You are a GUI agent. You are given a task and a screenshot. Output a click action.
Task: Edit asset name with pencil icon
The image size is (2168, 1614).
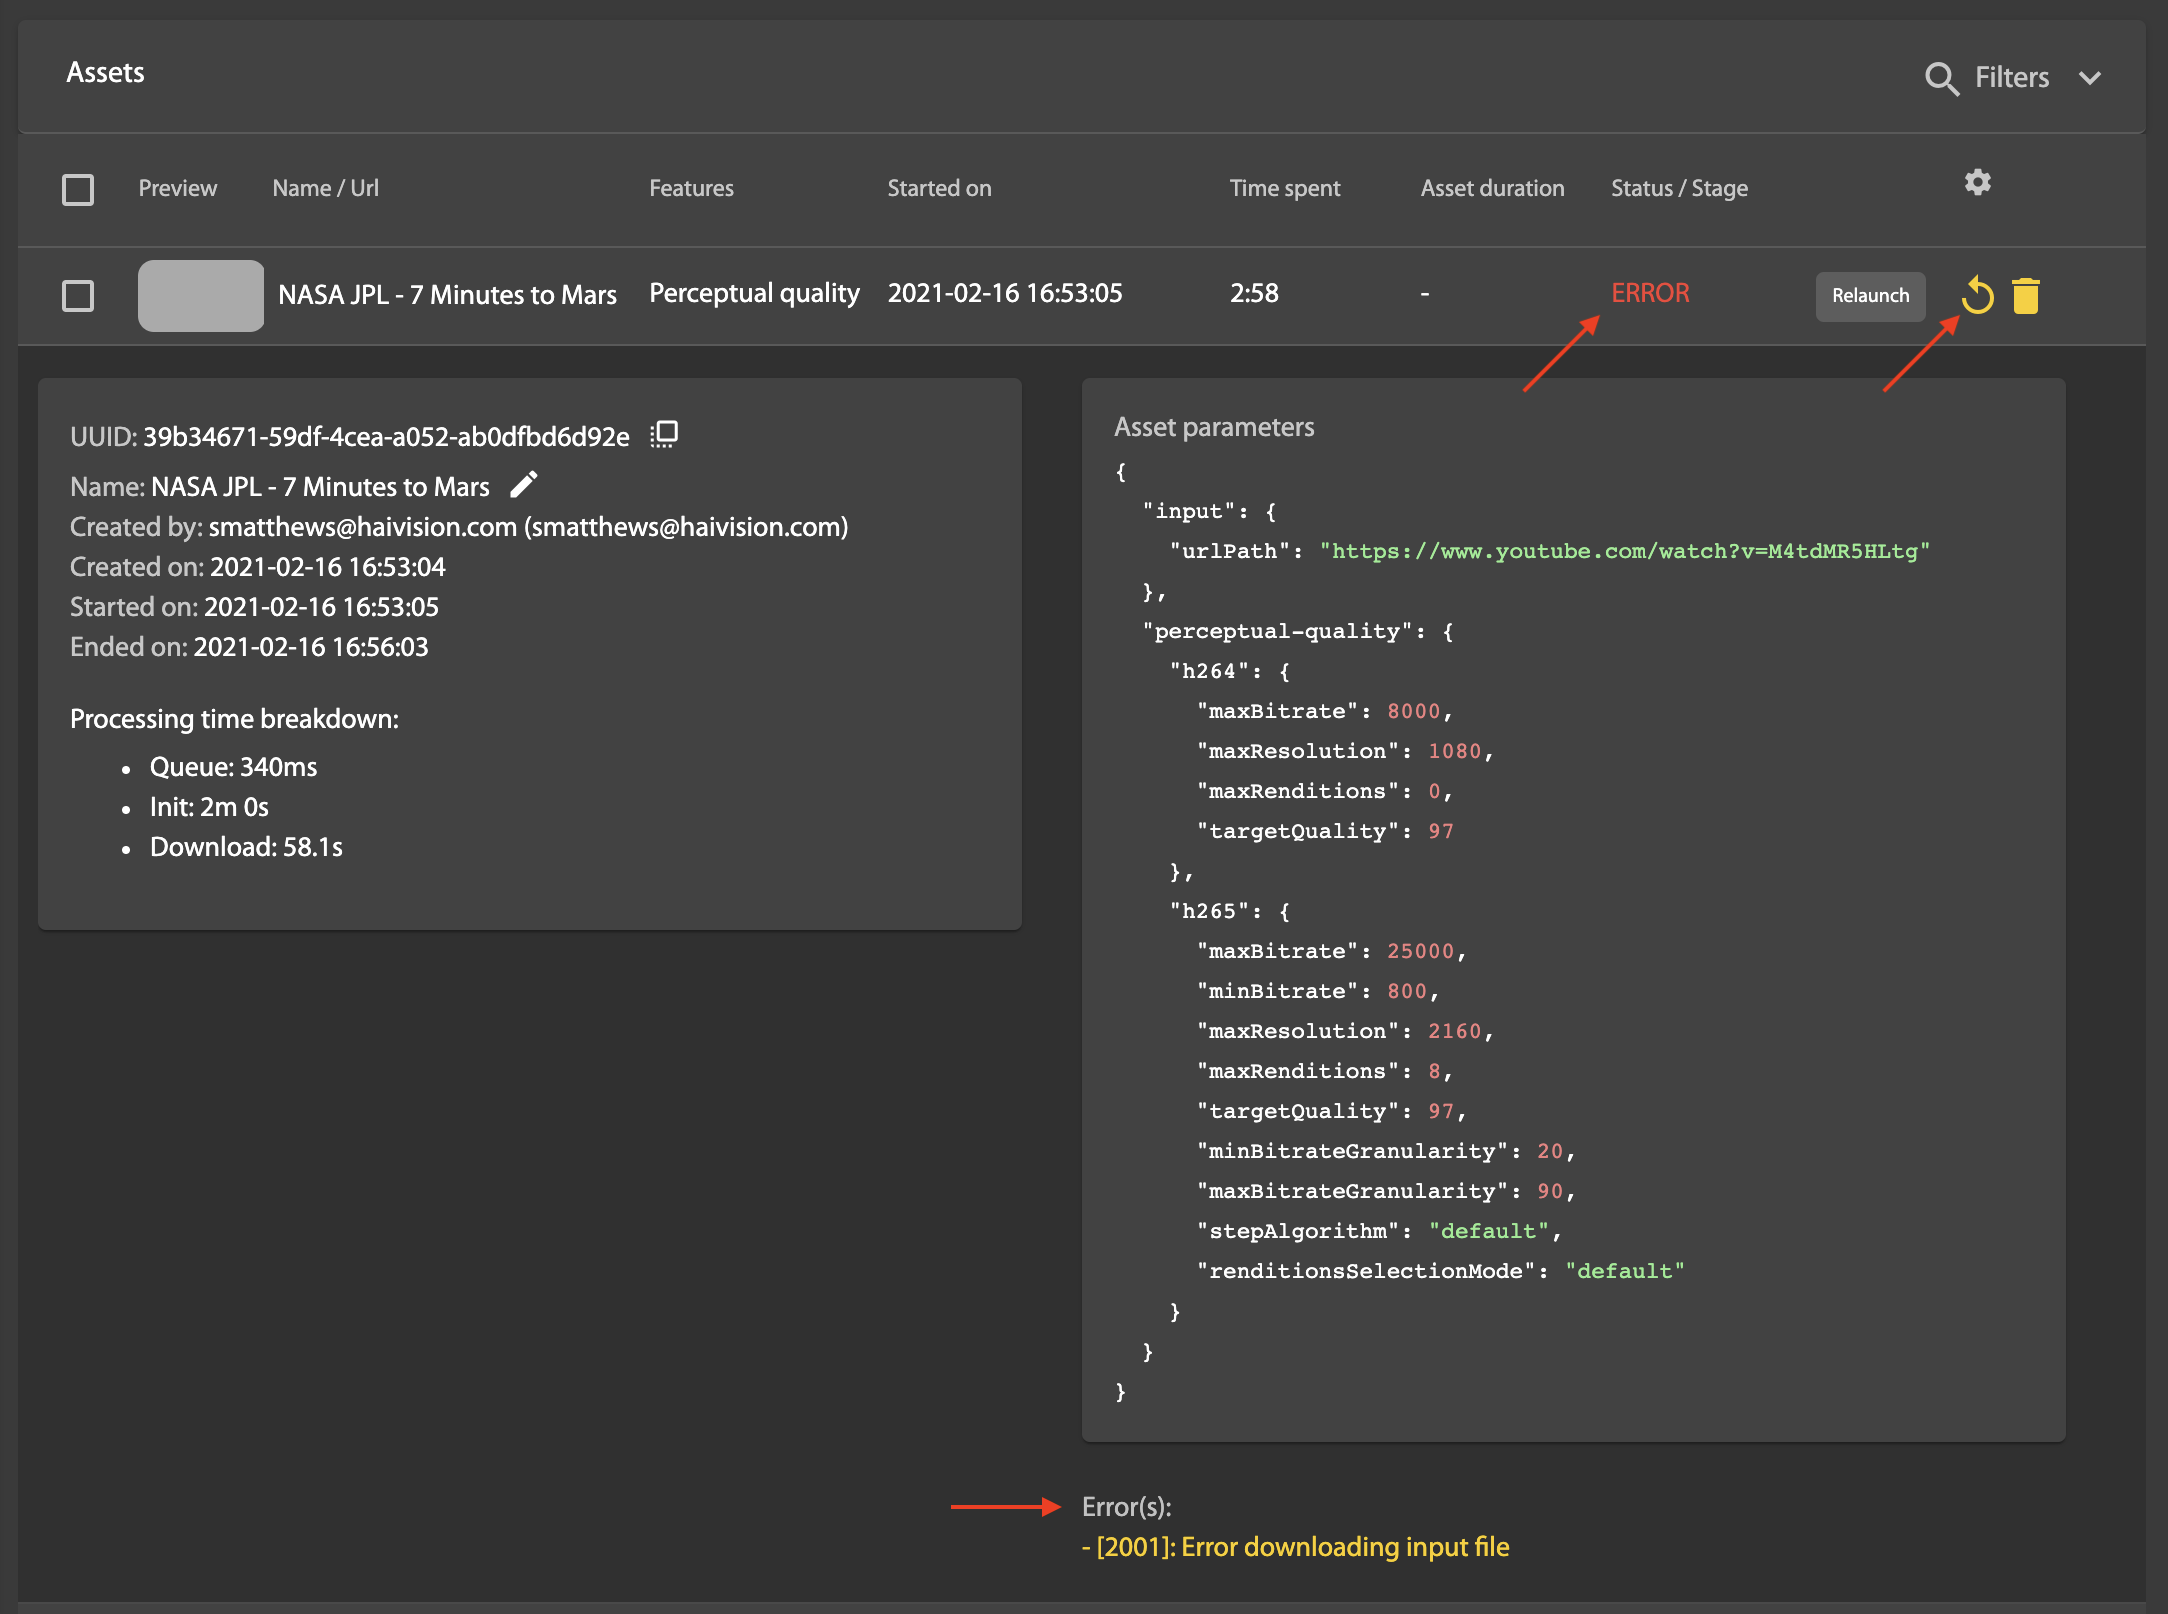click(x=524, y=485)
